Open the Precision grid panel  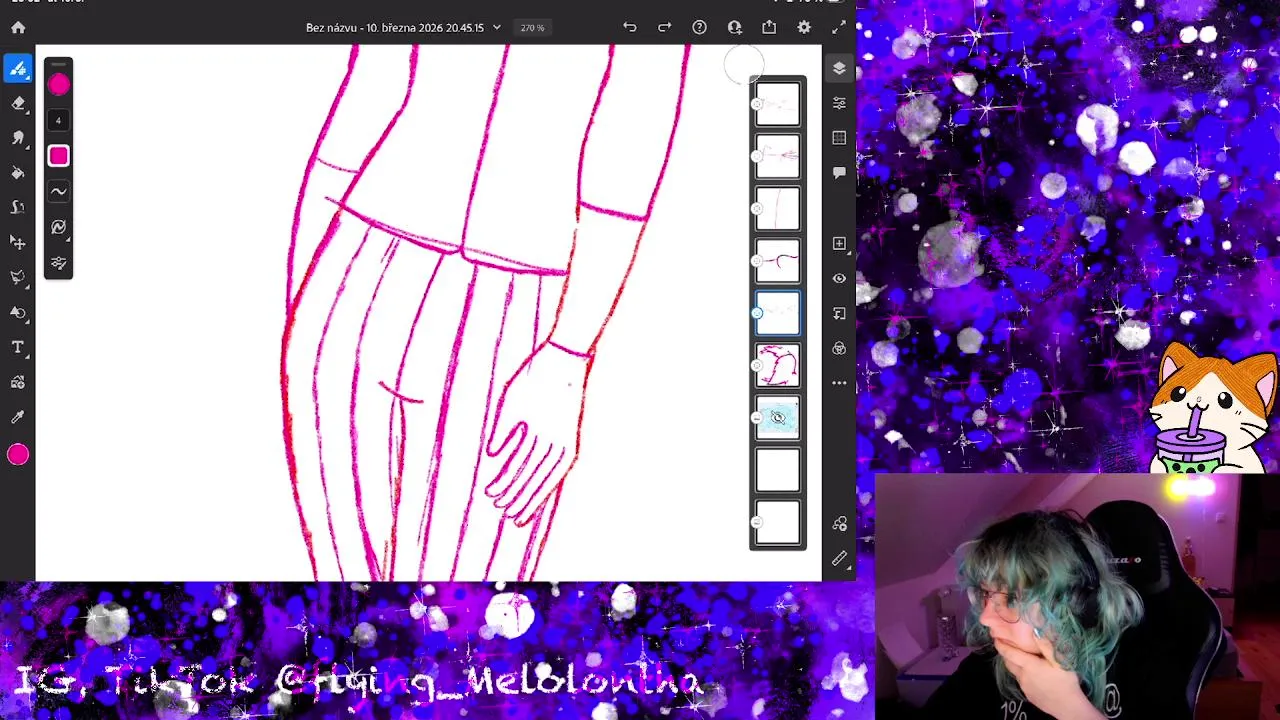click(x=839, y=138)
